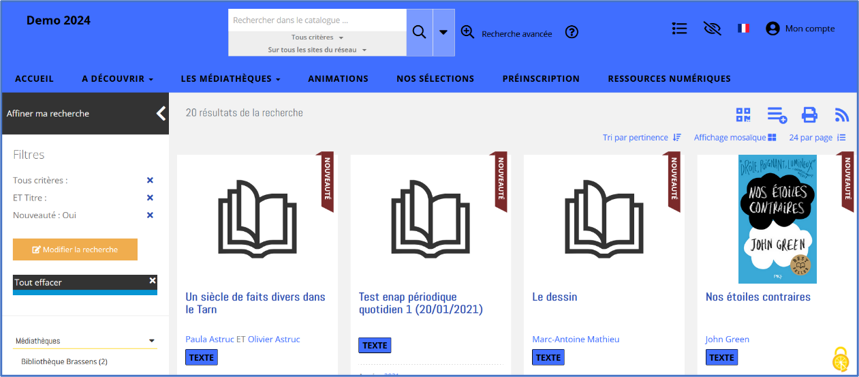Click author John Green link
Screen dimensions: 859x377
pyautogui.click(x=727, y=339)
